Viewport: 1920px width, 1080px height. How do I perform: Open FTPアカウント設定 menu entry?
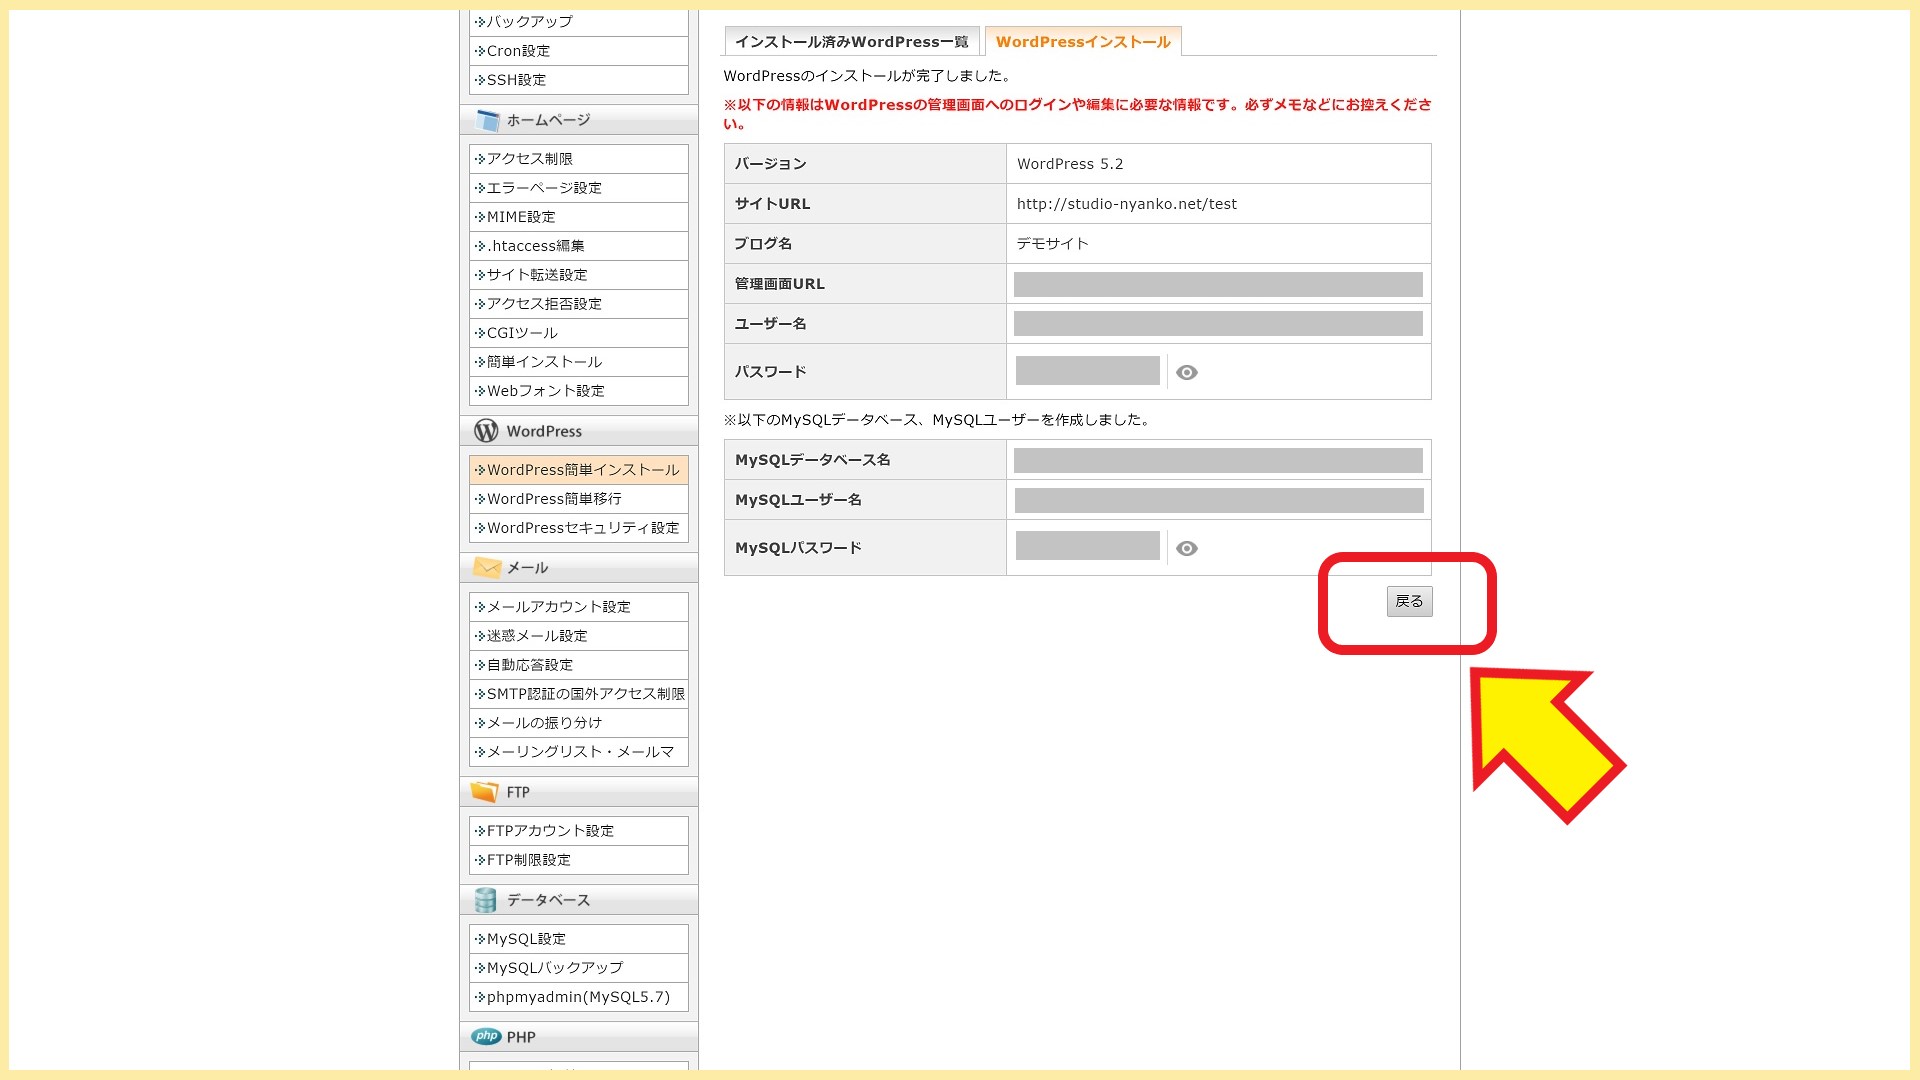click(x=550, y=831)
